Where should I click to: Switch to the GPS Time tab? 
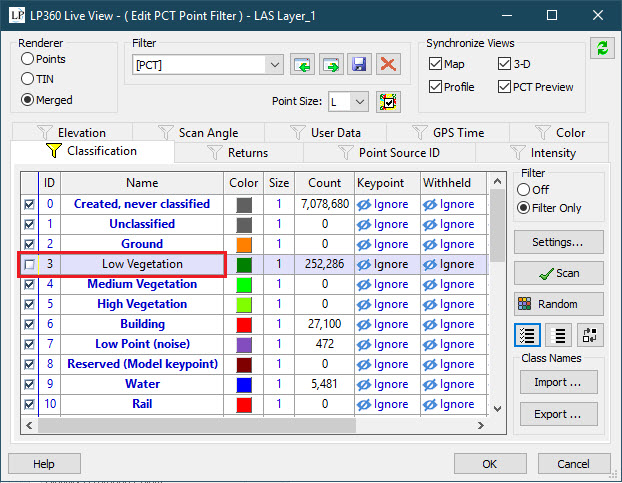[x=448, y=132]
